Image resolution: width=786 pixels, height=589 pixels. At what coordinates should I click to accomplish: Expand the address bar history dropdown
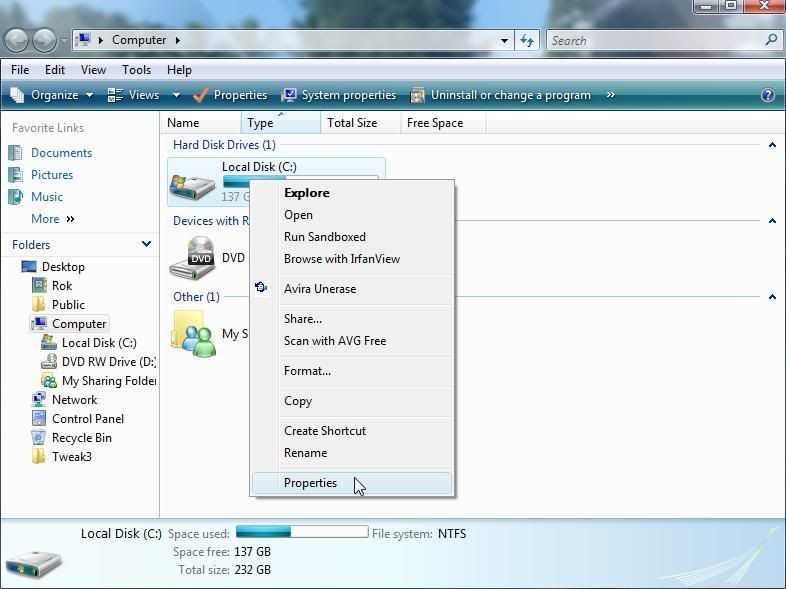[504, 41]
